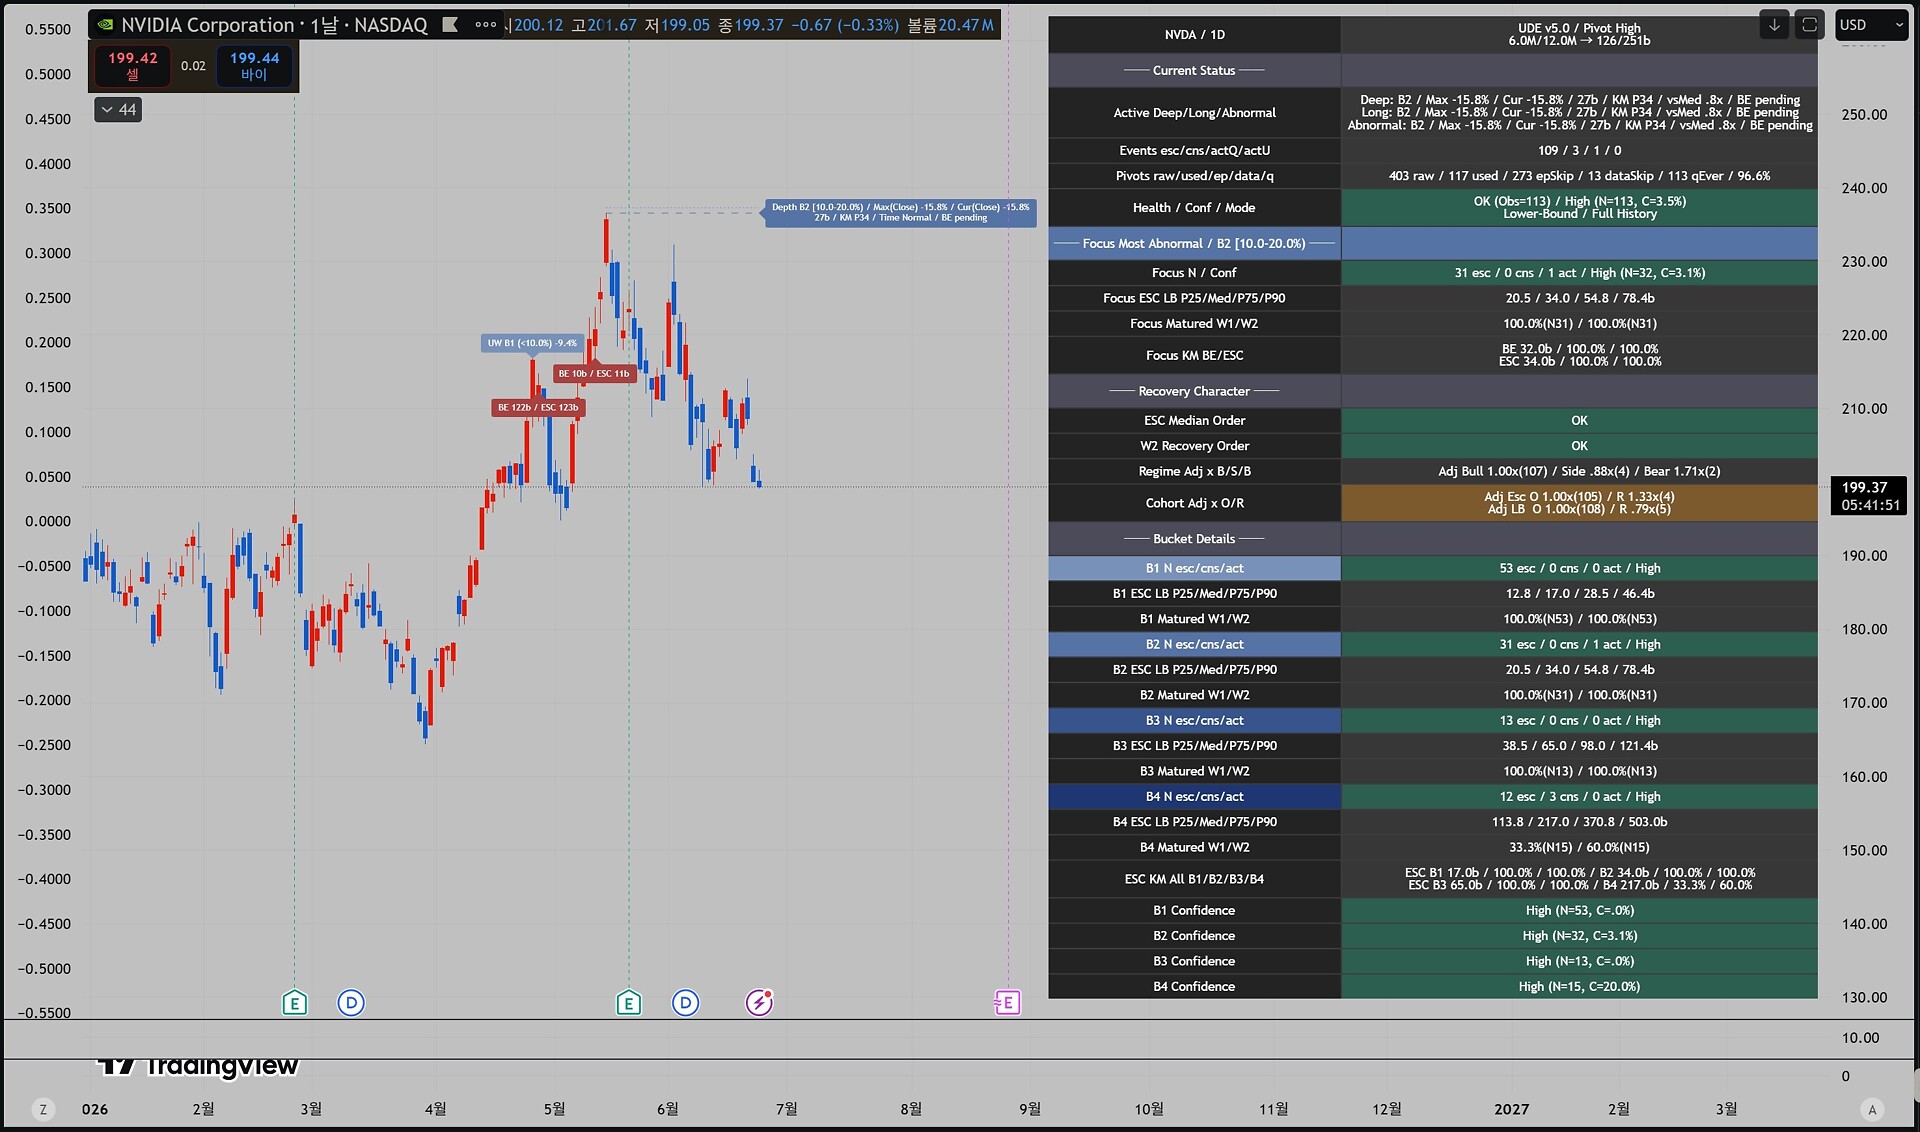Click the 'B3 N esc/cns/act' row label
Image resolution: width=1920 pixels, height=1132 pixels.
click(1194, 720)
